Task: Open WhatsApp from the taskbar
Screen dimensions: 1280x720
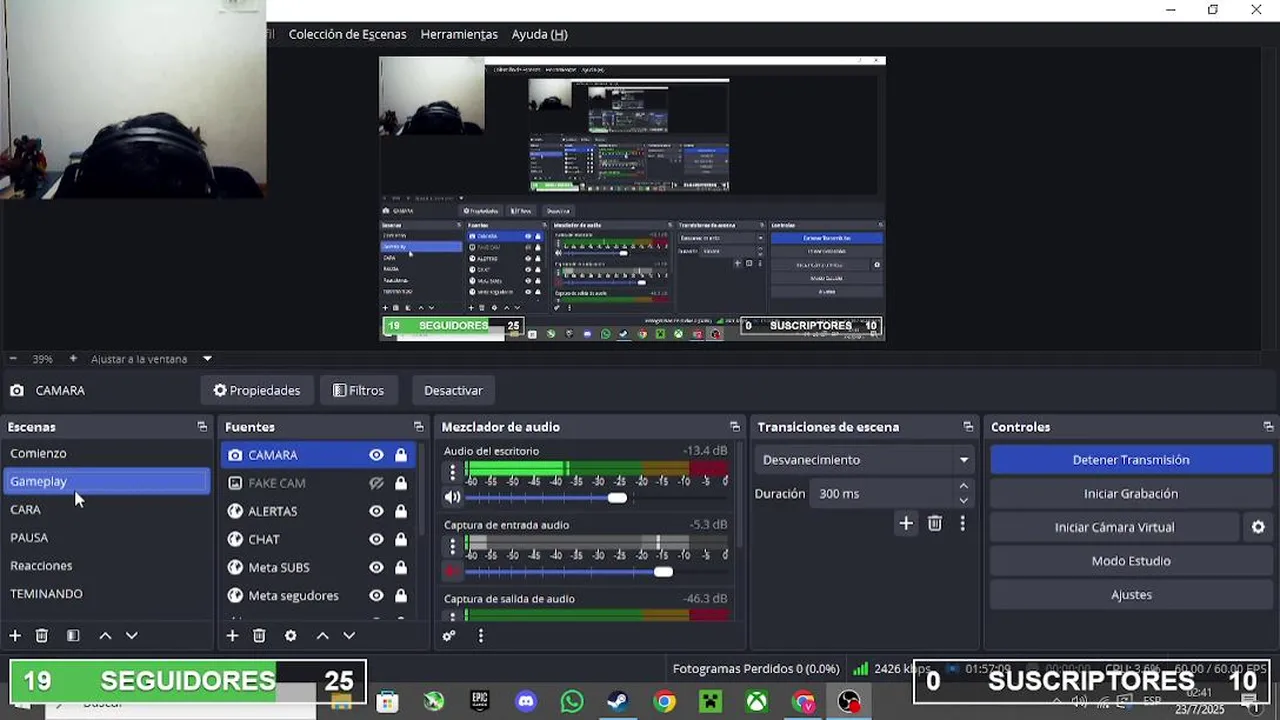Action: pyautogui.click(x=572, y=702)
